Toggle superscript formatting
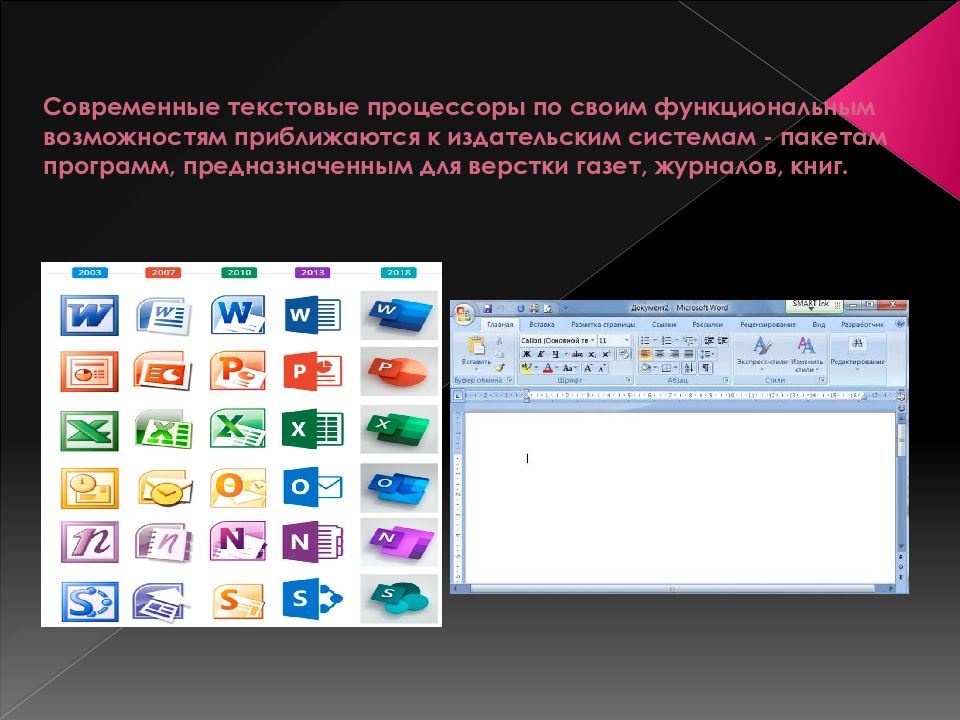The image size is (960, 720). point(606,354)
